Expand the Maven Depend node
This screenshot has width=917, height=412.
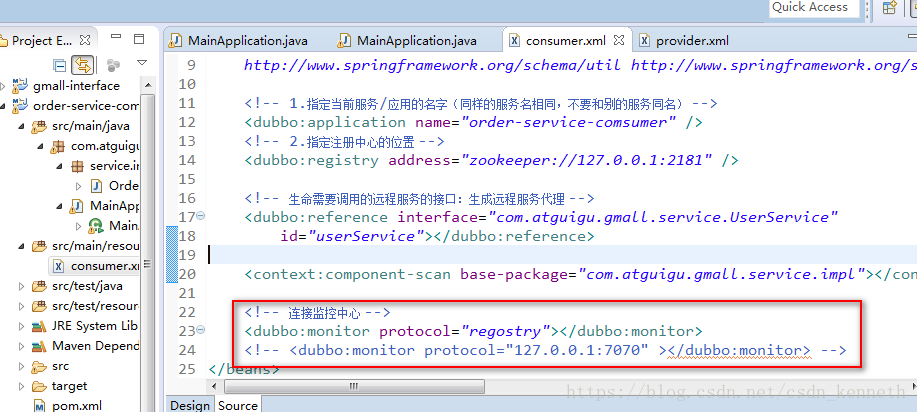[22, 346]
